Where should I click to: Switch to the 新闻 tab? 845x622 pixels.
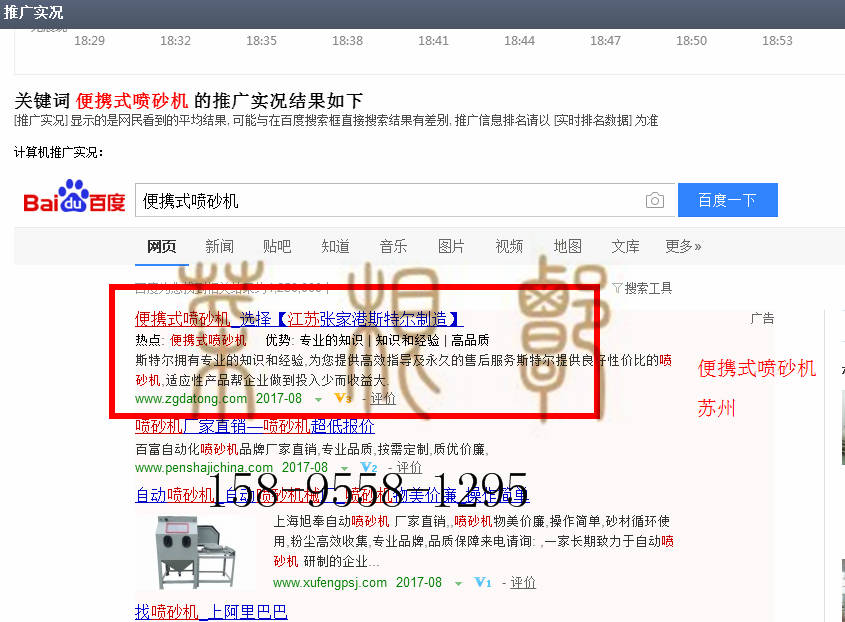pyautogui.click(x=219, y=246)
